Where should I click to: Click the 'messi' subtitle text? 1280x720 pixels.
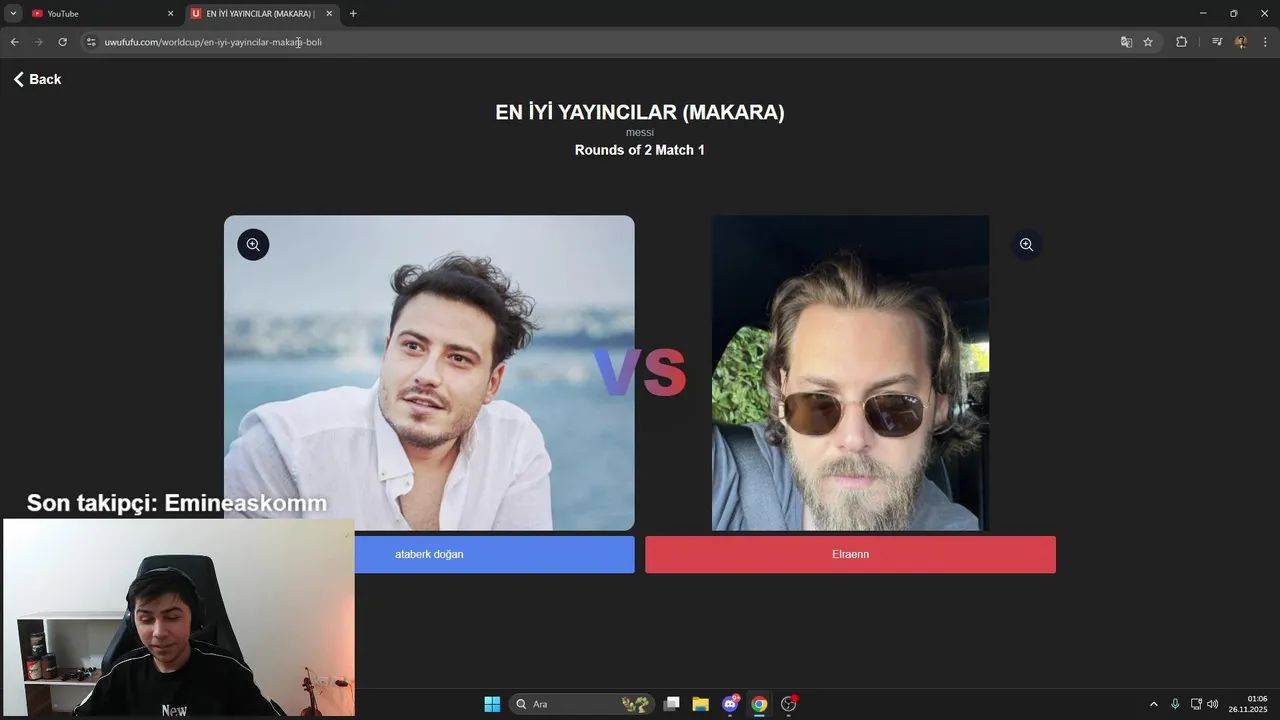(x=640, y=132)
